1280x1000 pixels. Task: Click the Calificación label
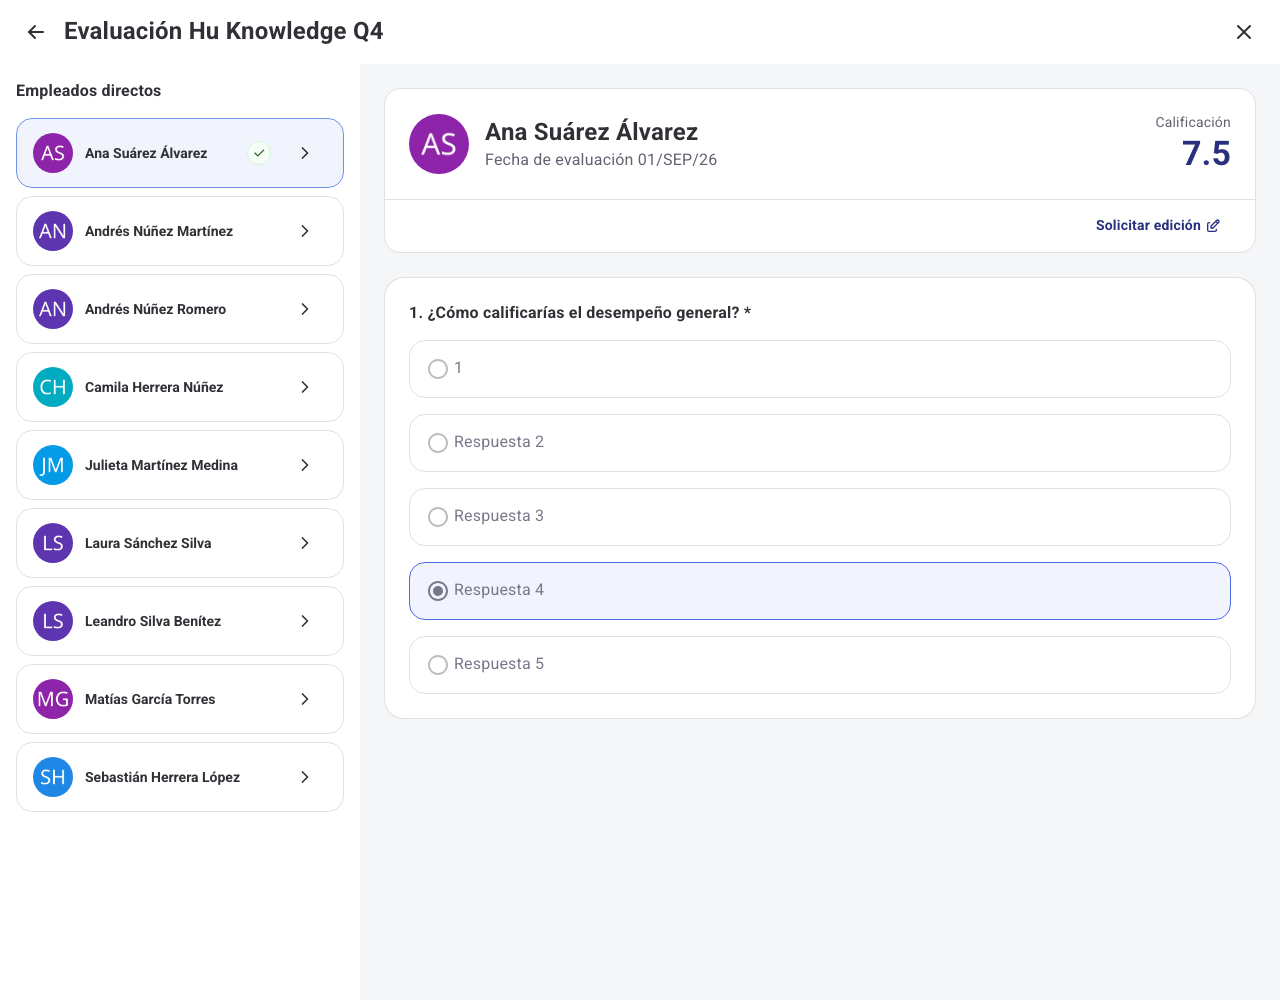[1193, 122]
